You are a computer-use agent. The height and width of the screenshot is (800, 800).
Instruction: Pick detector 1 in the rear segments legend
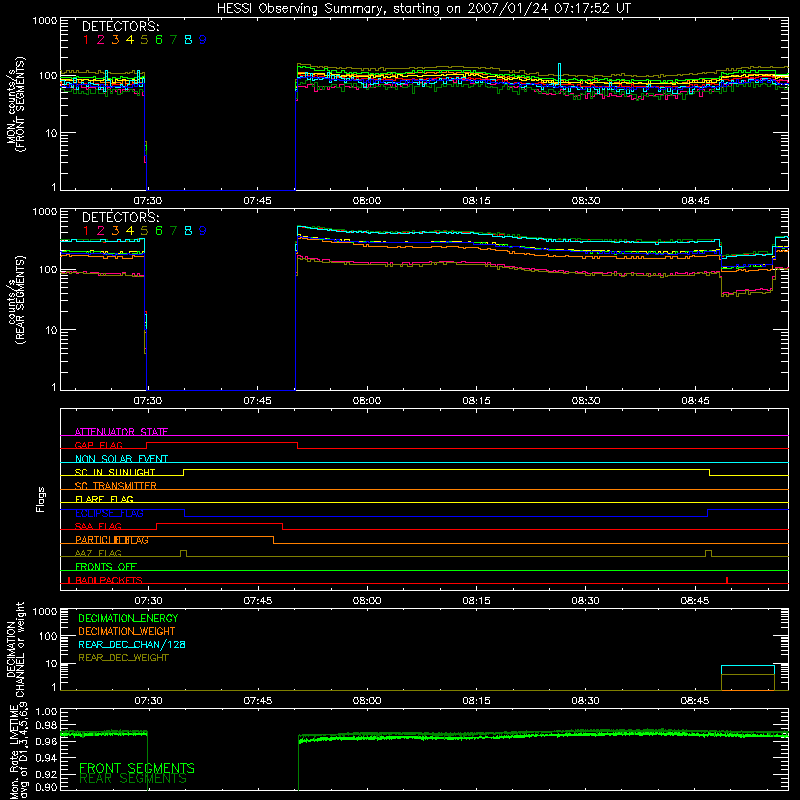click(86, 231)
